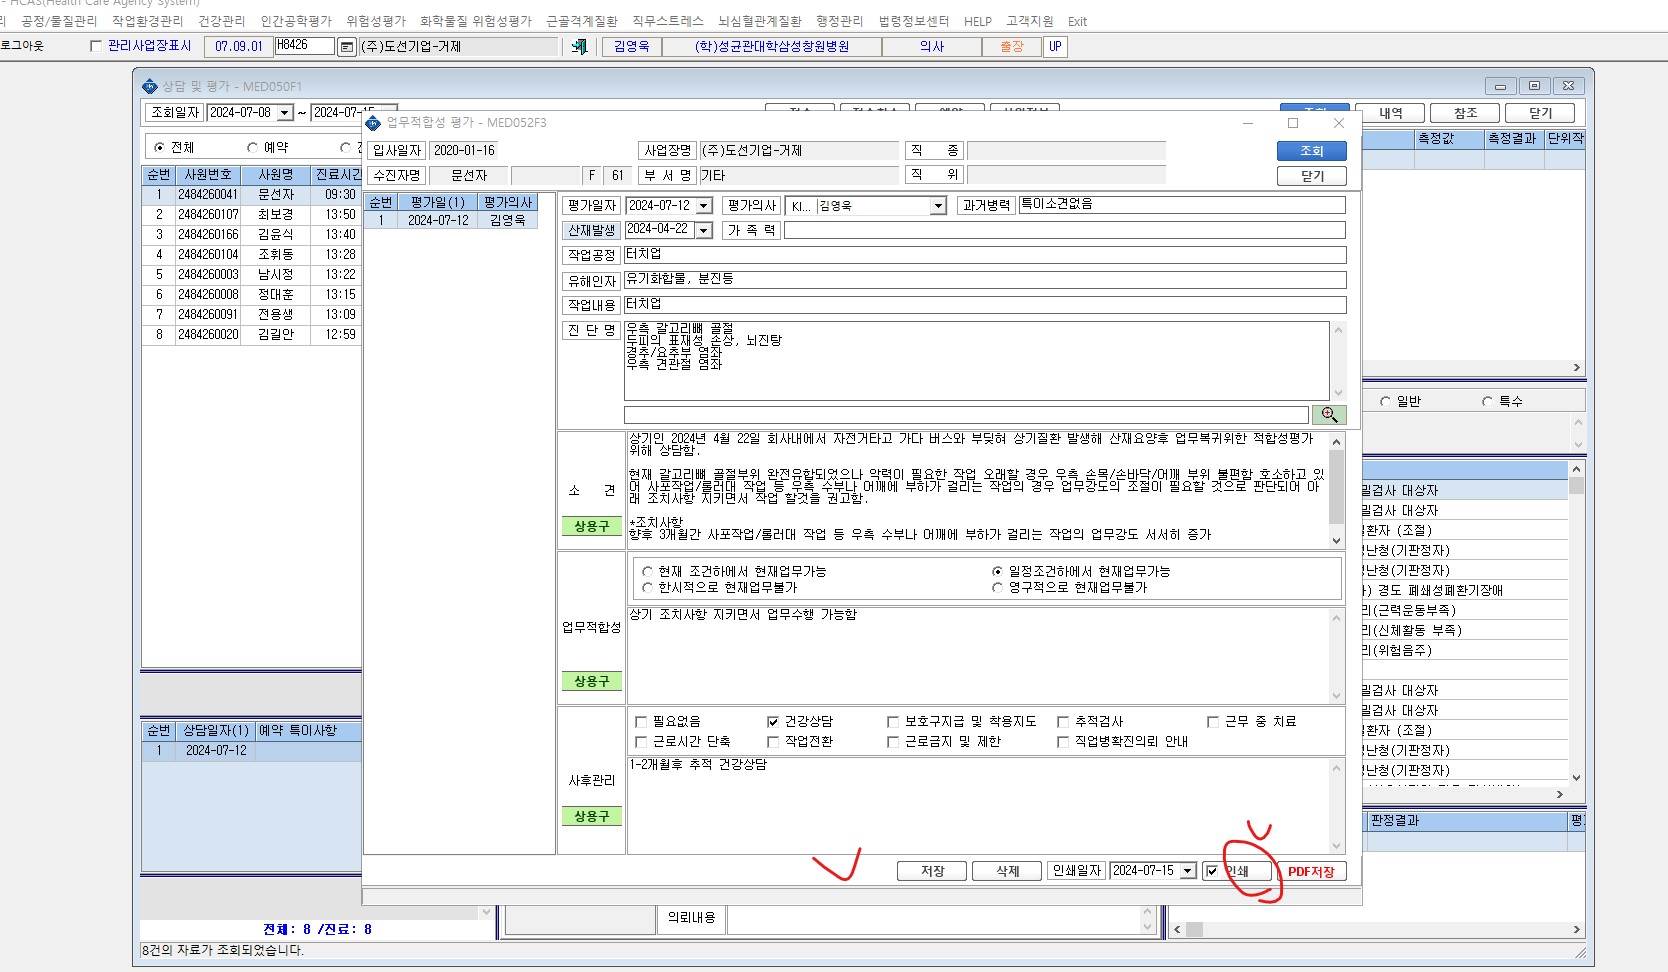Image resolution: width=1668 pixels, height=972 pixels.
Task: Click the green exit door icon in toolbar
Action: click(x=579, y=47)
